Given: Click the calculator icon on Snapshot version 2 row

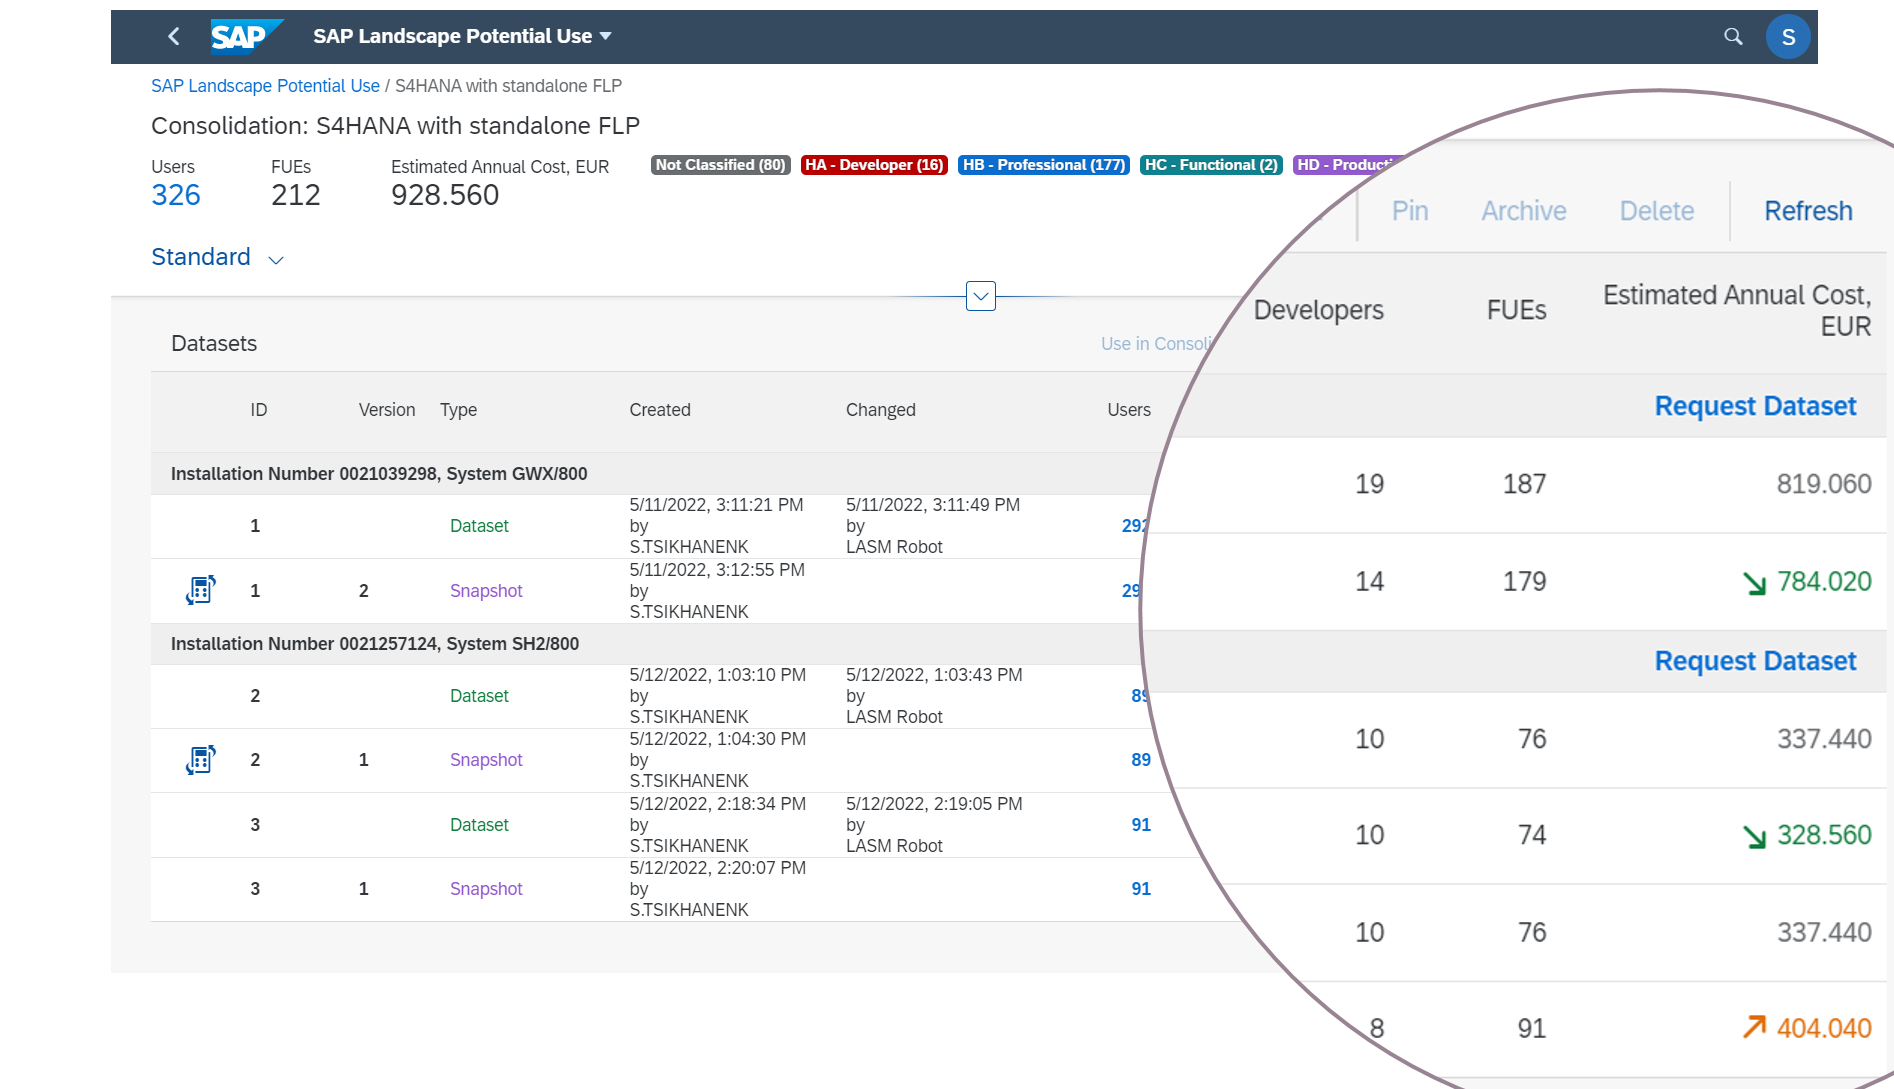Looking at the screenshot, I should click(x=200, y=590).
